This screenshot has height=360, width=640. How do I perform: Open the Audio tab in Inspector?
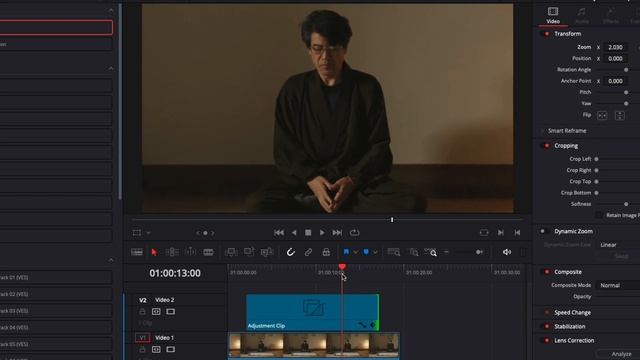click(x=582, y=16)
